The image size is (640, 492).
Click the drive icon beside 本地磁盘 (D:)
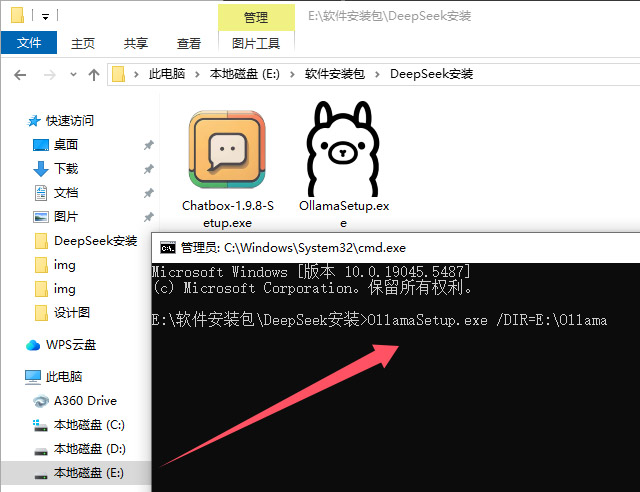[x=41, y=451]
